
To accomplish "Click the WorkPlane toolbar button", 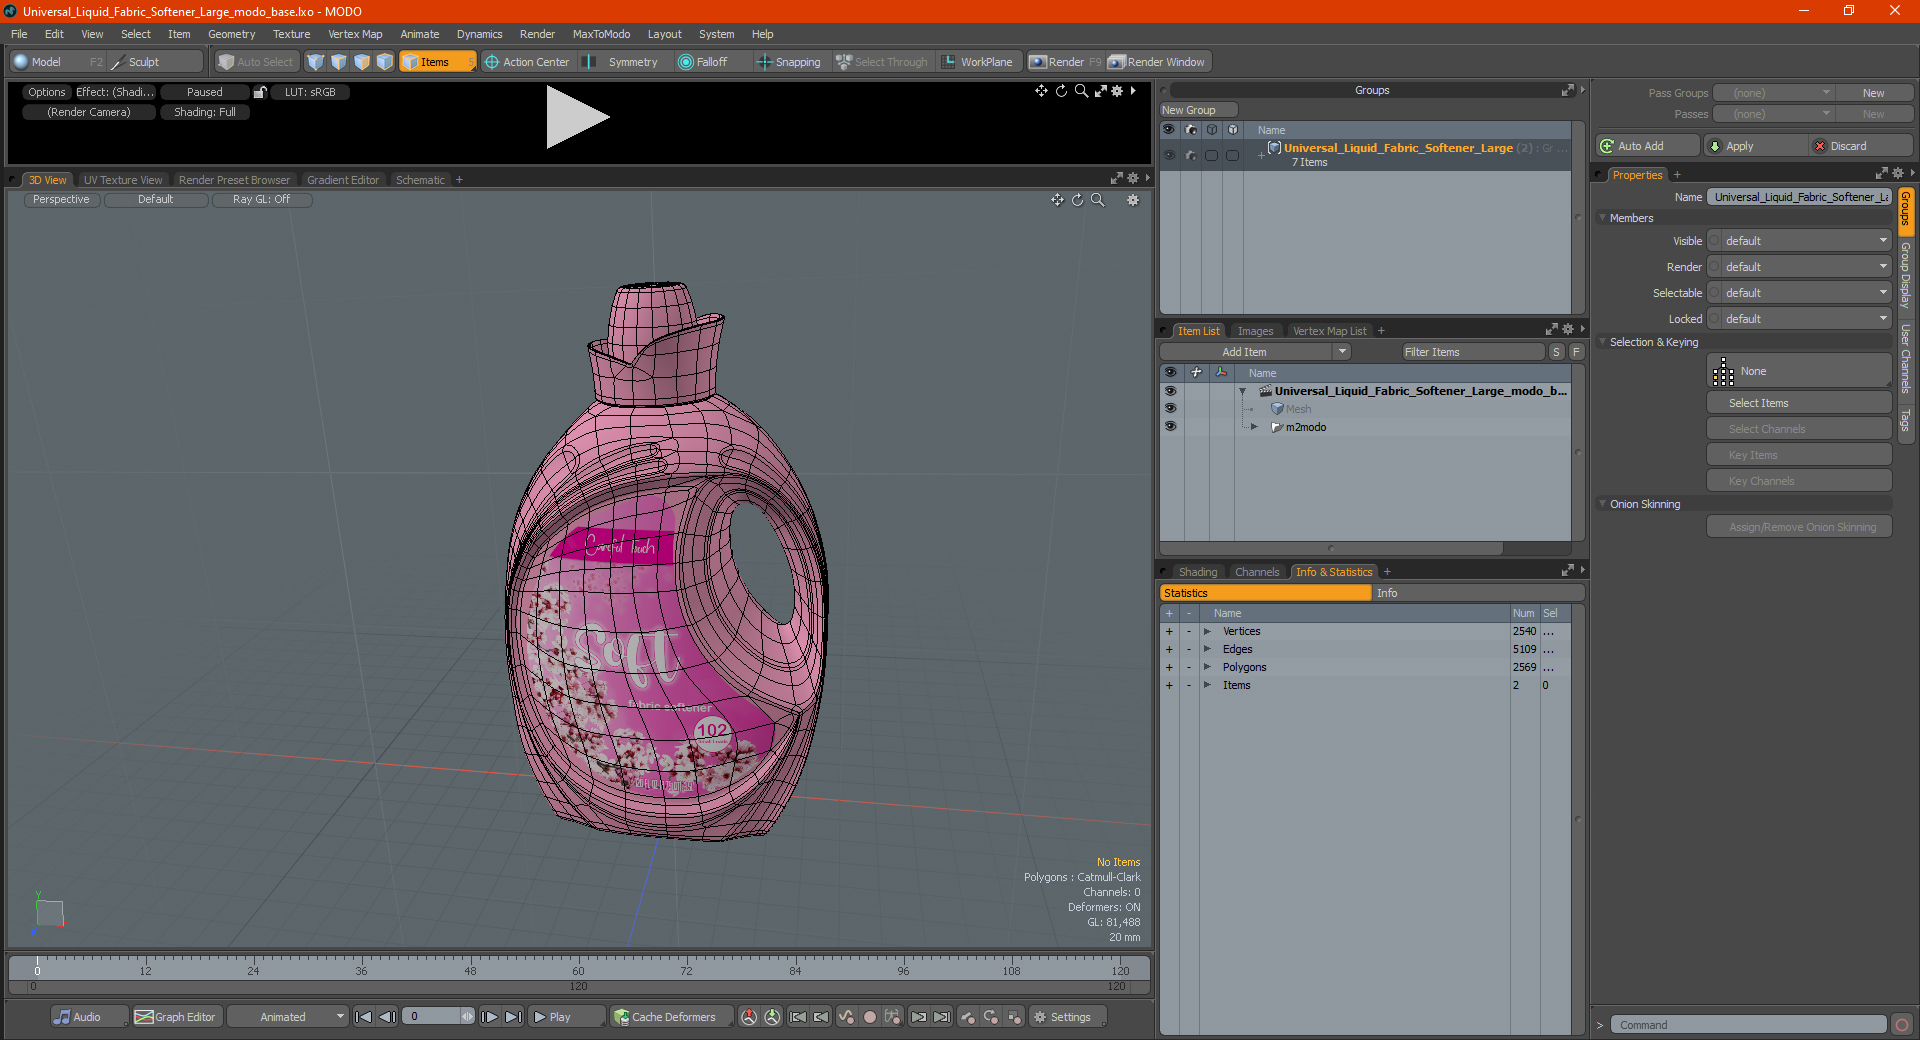I will point(978,62).
